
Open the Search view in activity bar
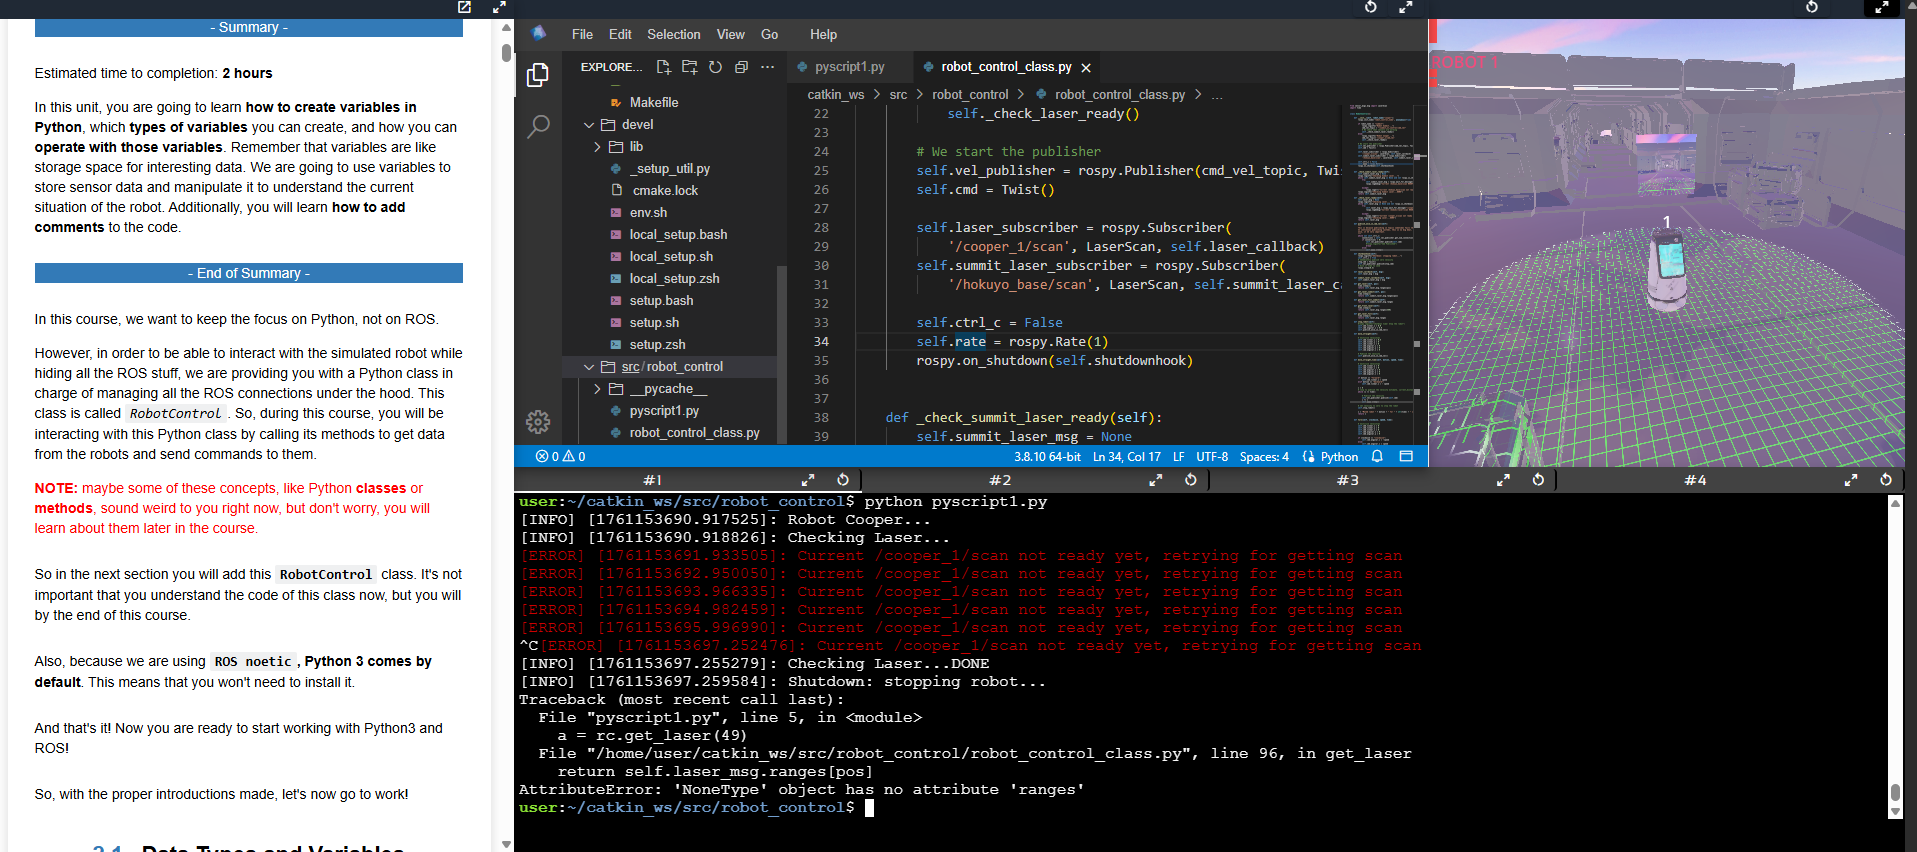pyautogui.click(x=538, y=126)
